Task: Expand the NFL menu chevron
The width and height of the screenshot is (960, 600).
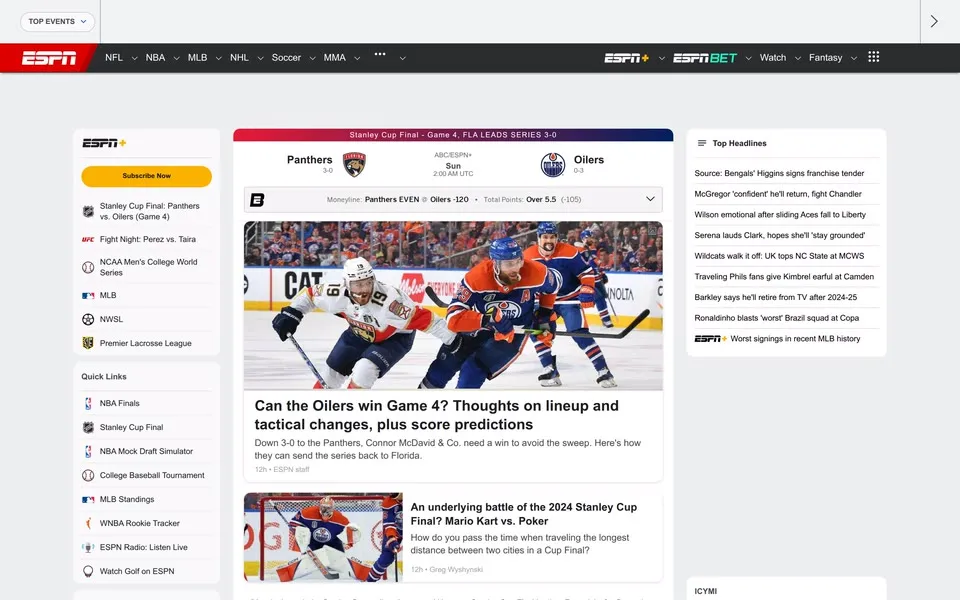Action: click(134, 58)
